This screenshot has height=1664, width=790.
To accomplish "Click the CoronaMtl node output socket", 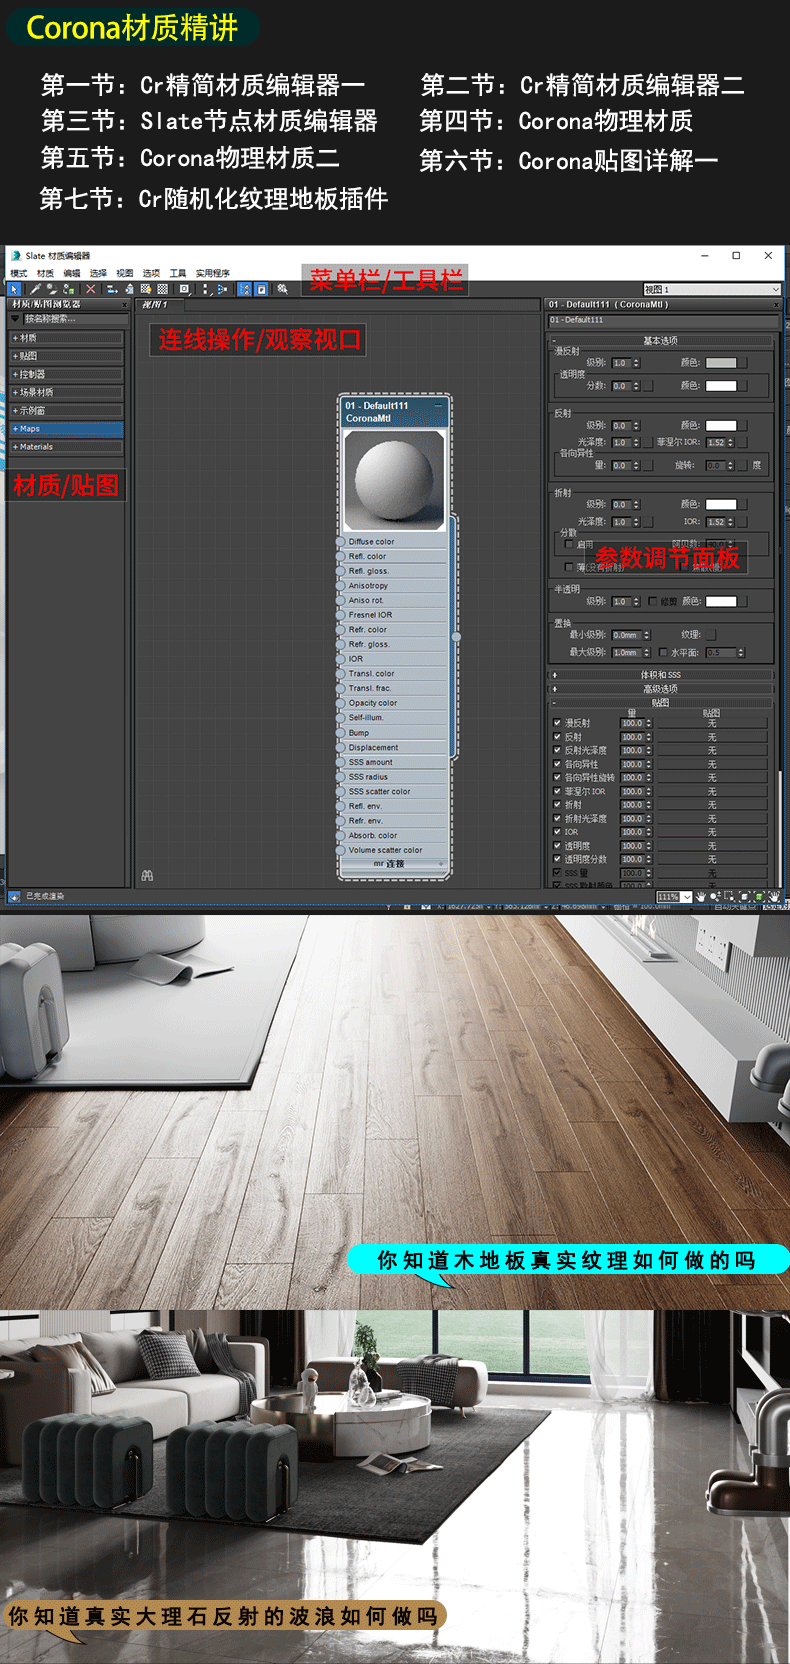I will pos(456,636).
